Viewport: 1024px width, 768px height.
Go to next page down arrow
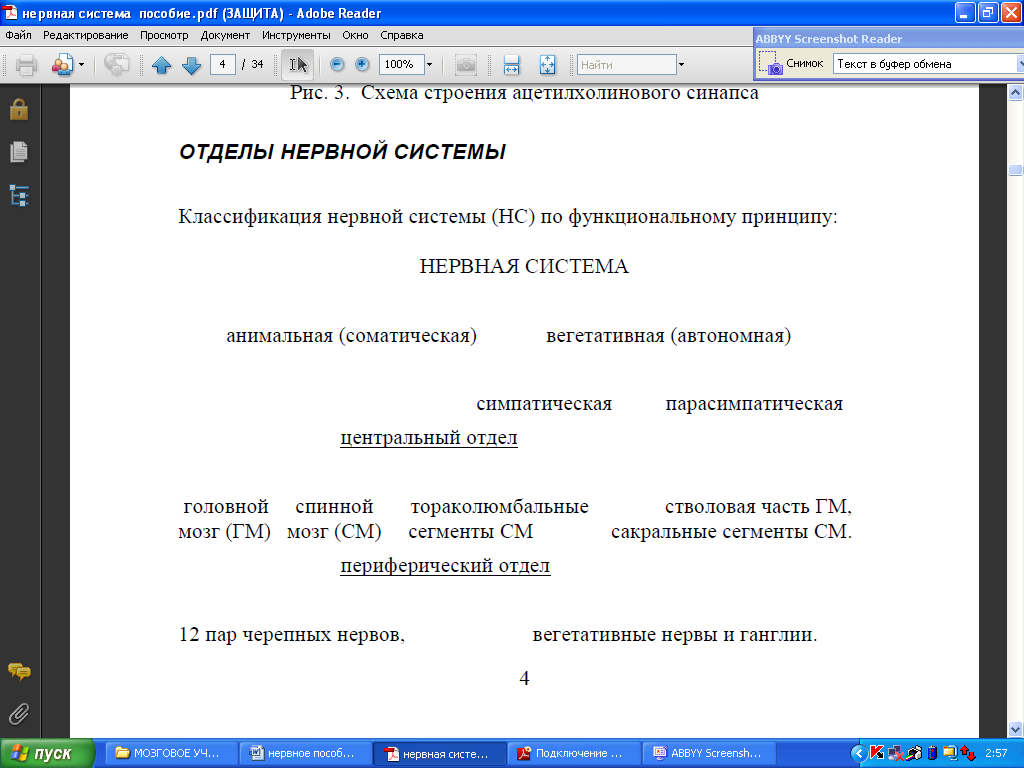191,65
